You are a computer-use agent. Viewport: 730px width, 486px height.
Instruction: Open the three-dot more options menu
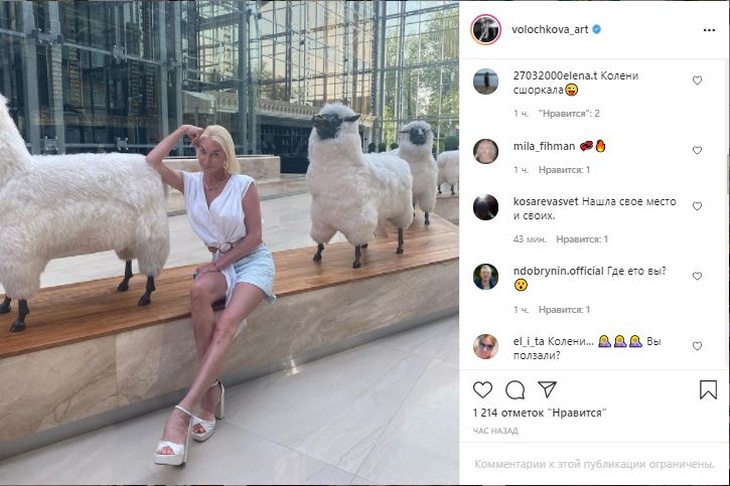[x=709, y=30]
